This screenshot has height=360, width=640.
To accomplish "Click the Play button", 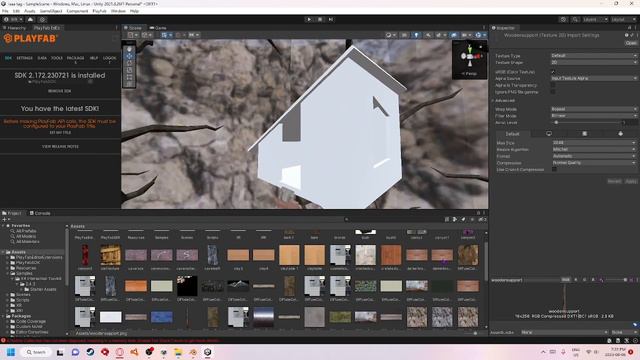I will coord(309,19).
